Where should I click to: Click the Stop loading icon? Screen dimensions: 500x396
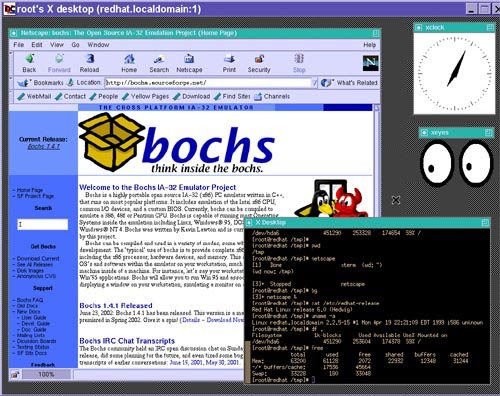pos(299,63)
